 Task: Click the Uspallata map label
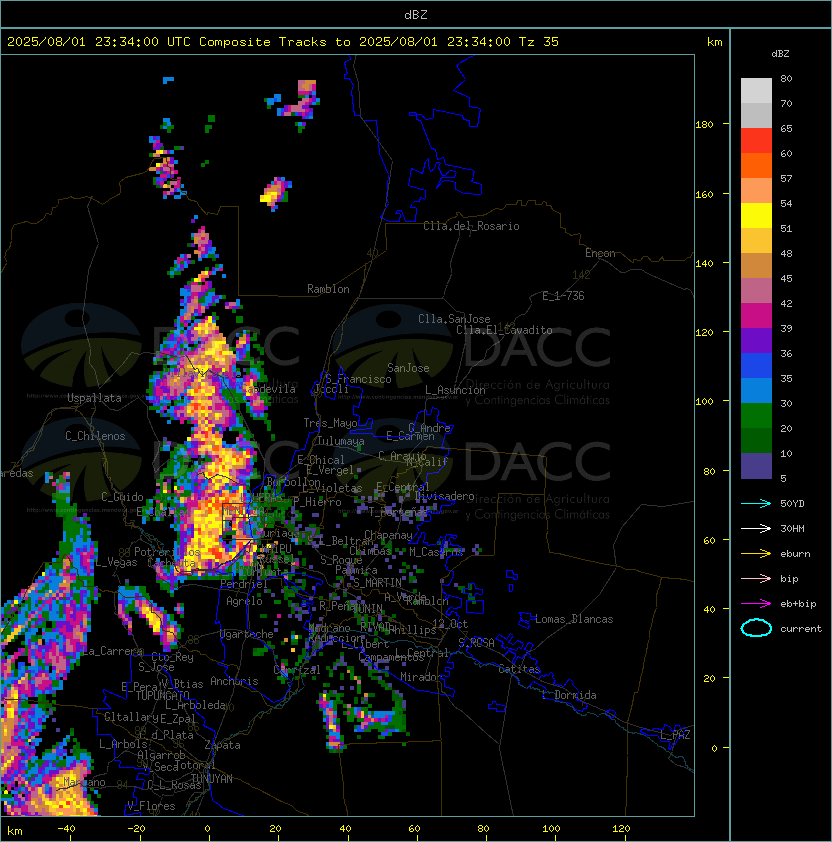point(95,398)
